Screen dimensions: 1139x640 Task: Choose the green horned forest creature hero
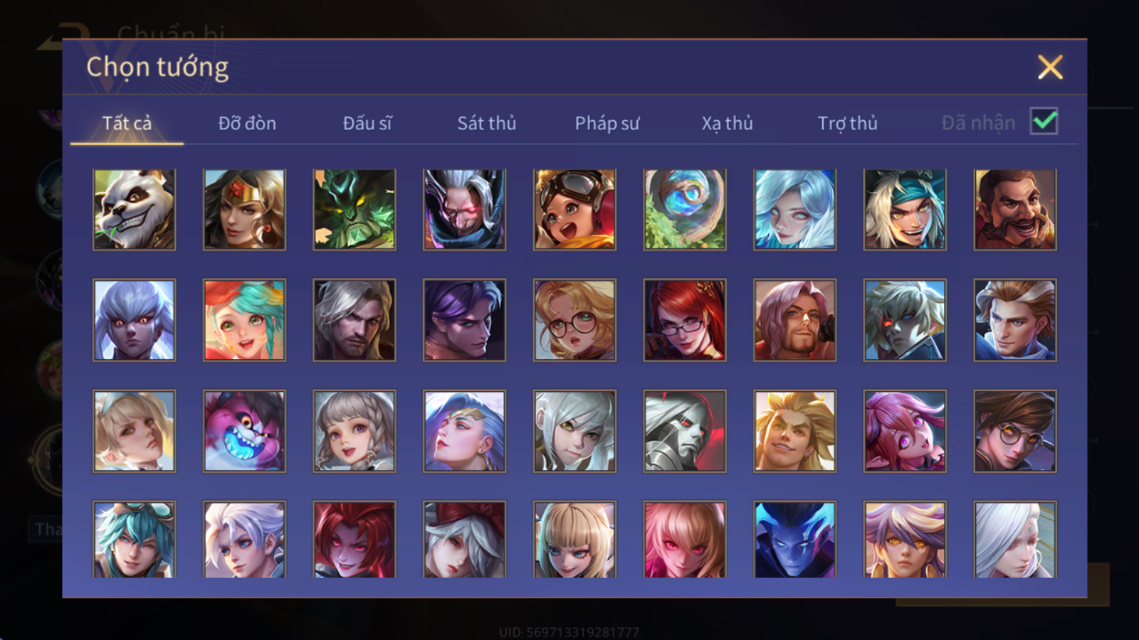click(354, 210)
